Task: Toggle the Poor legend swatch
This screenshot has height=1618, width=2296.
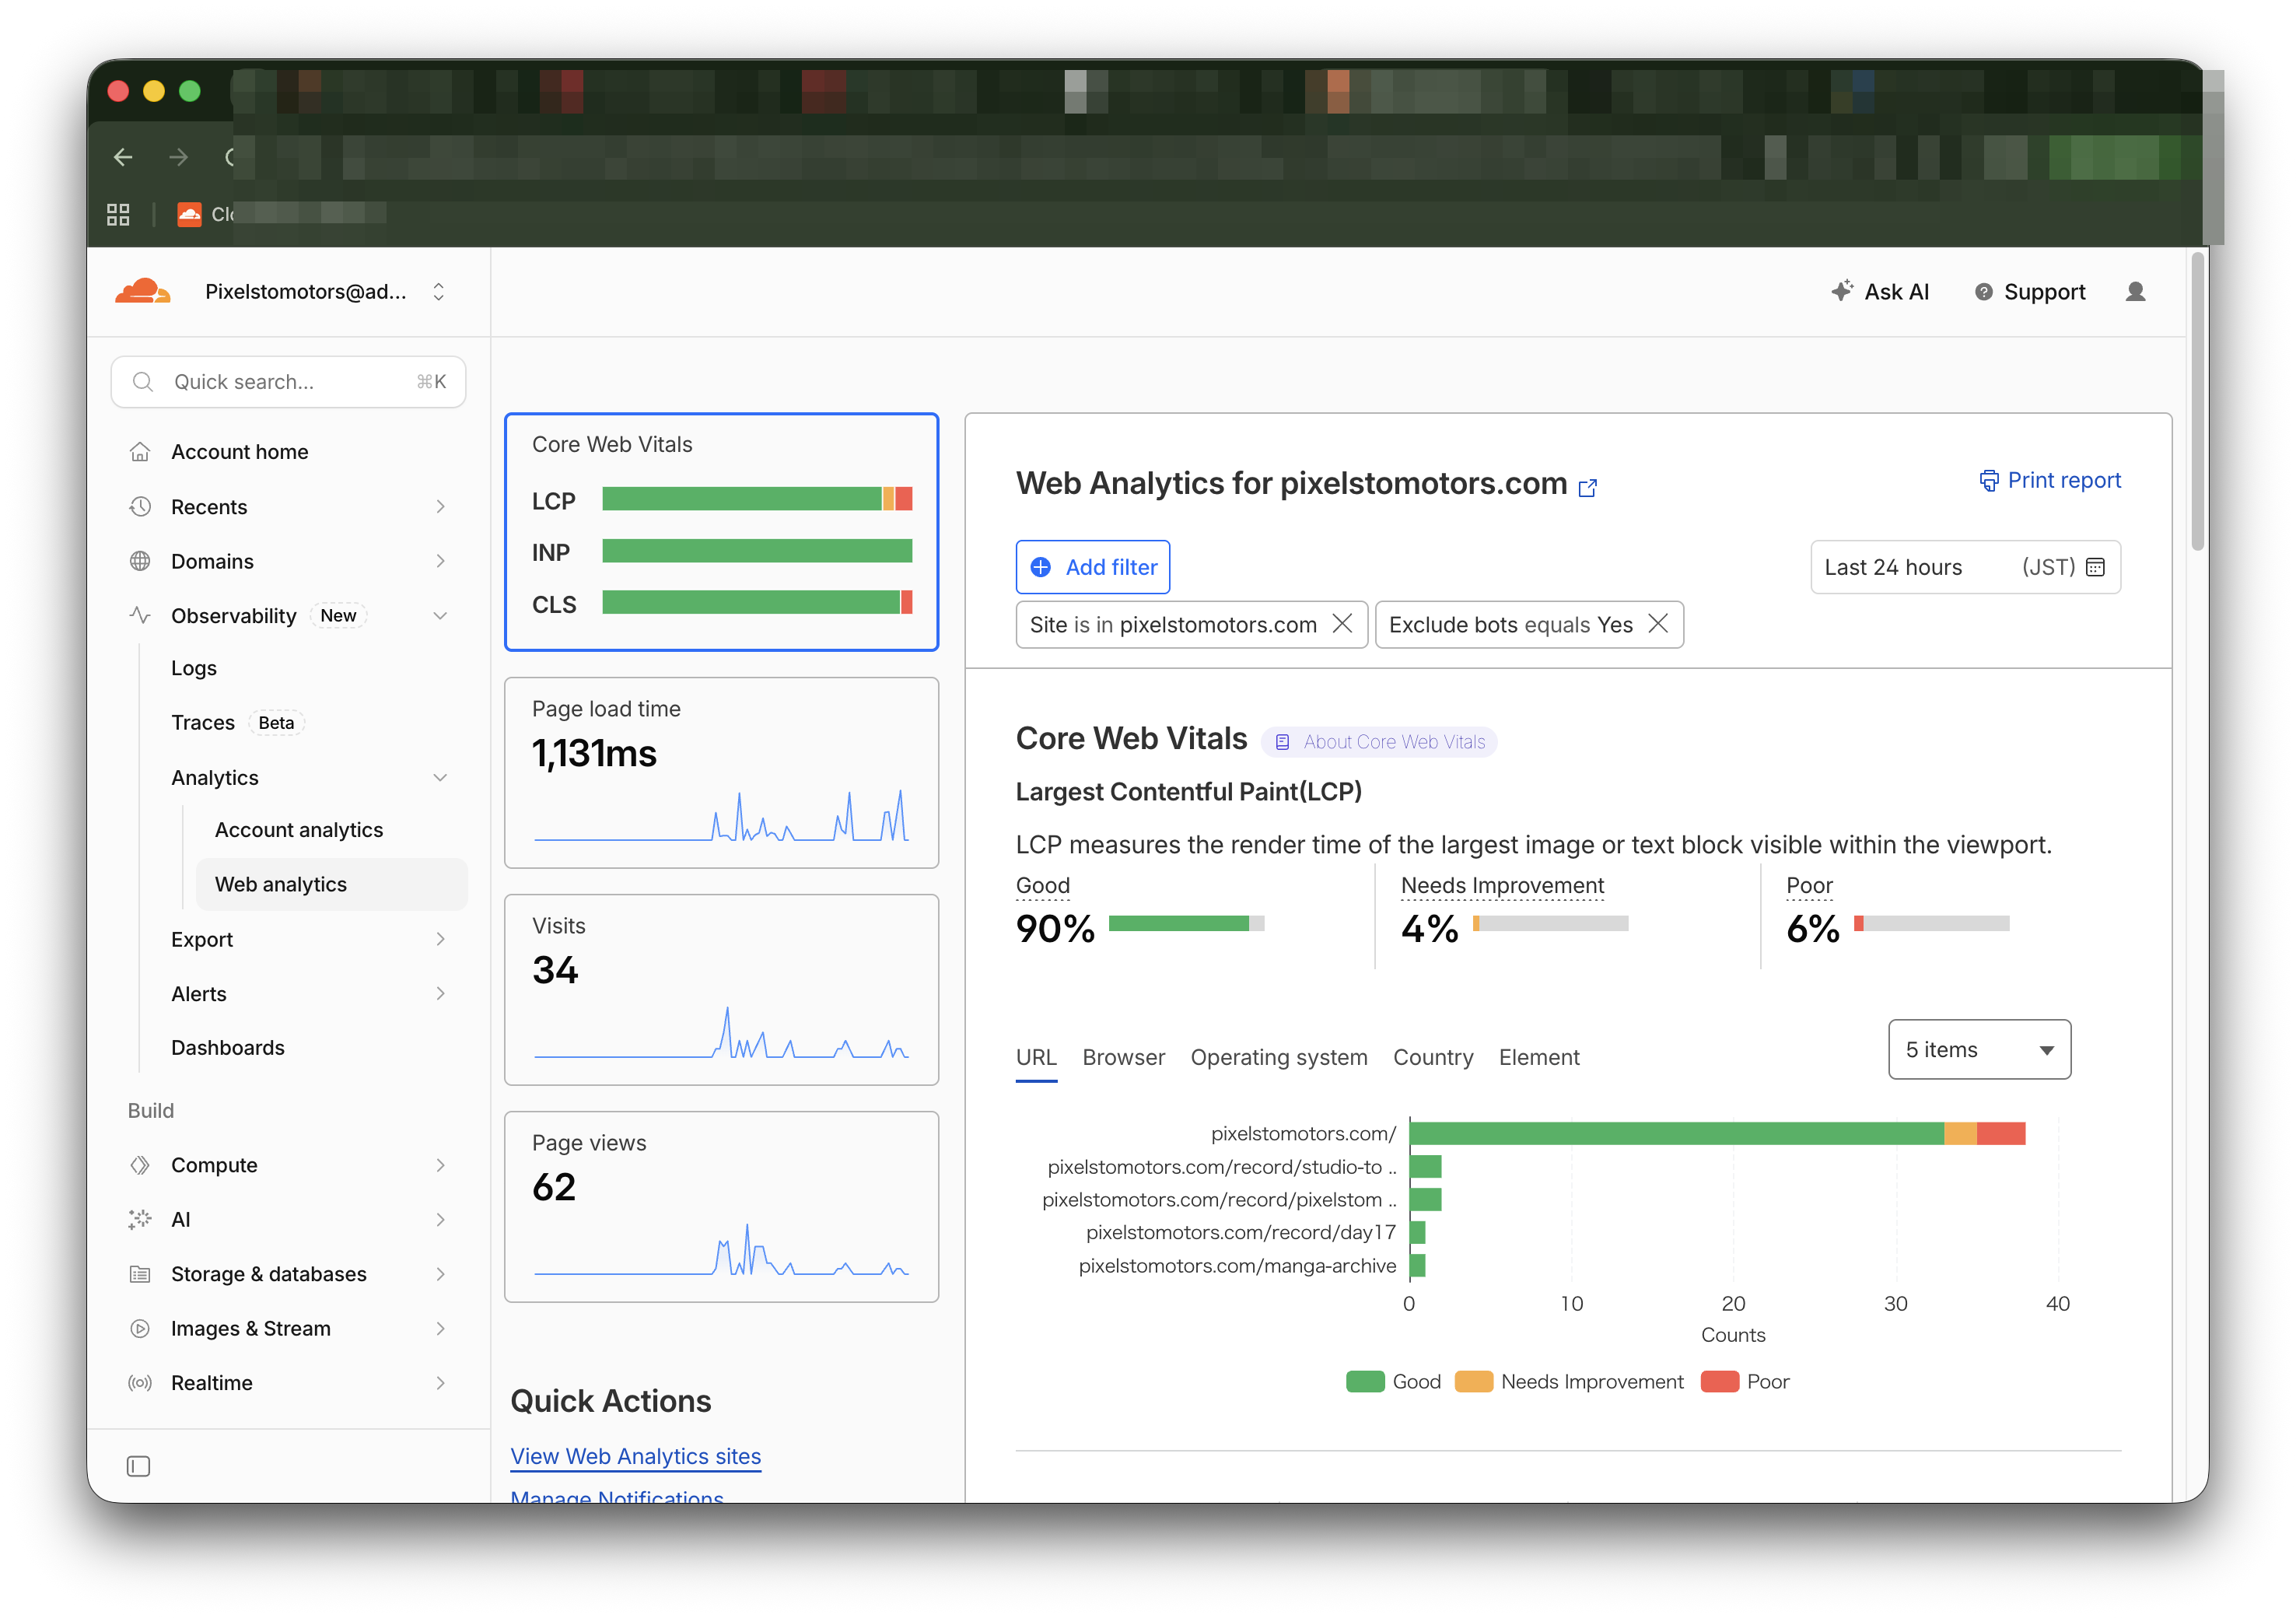Action: pyautogui.click(x=1719, y=1381)
